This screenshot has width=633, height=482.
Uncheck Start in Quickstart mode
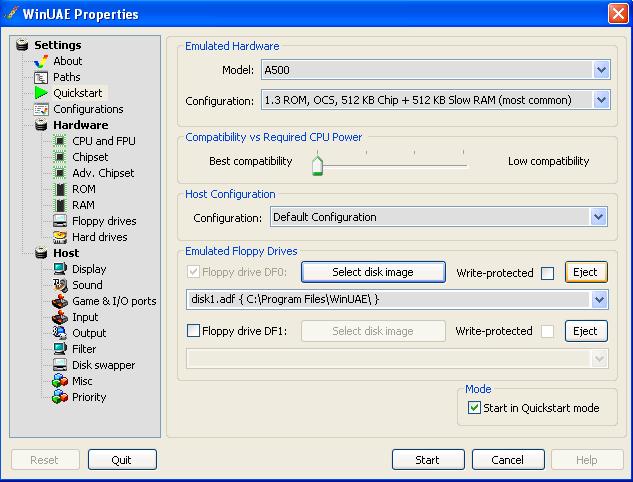474,408
